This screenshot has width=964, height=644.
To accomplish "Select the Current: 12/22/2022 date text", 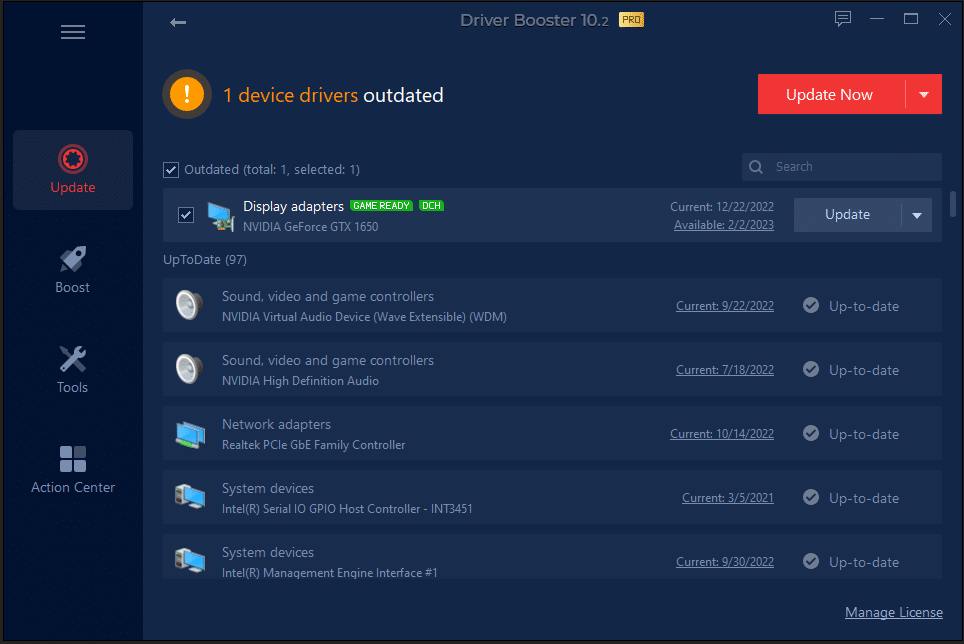I will 722,206.
